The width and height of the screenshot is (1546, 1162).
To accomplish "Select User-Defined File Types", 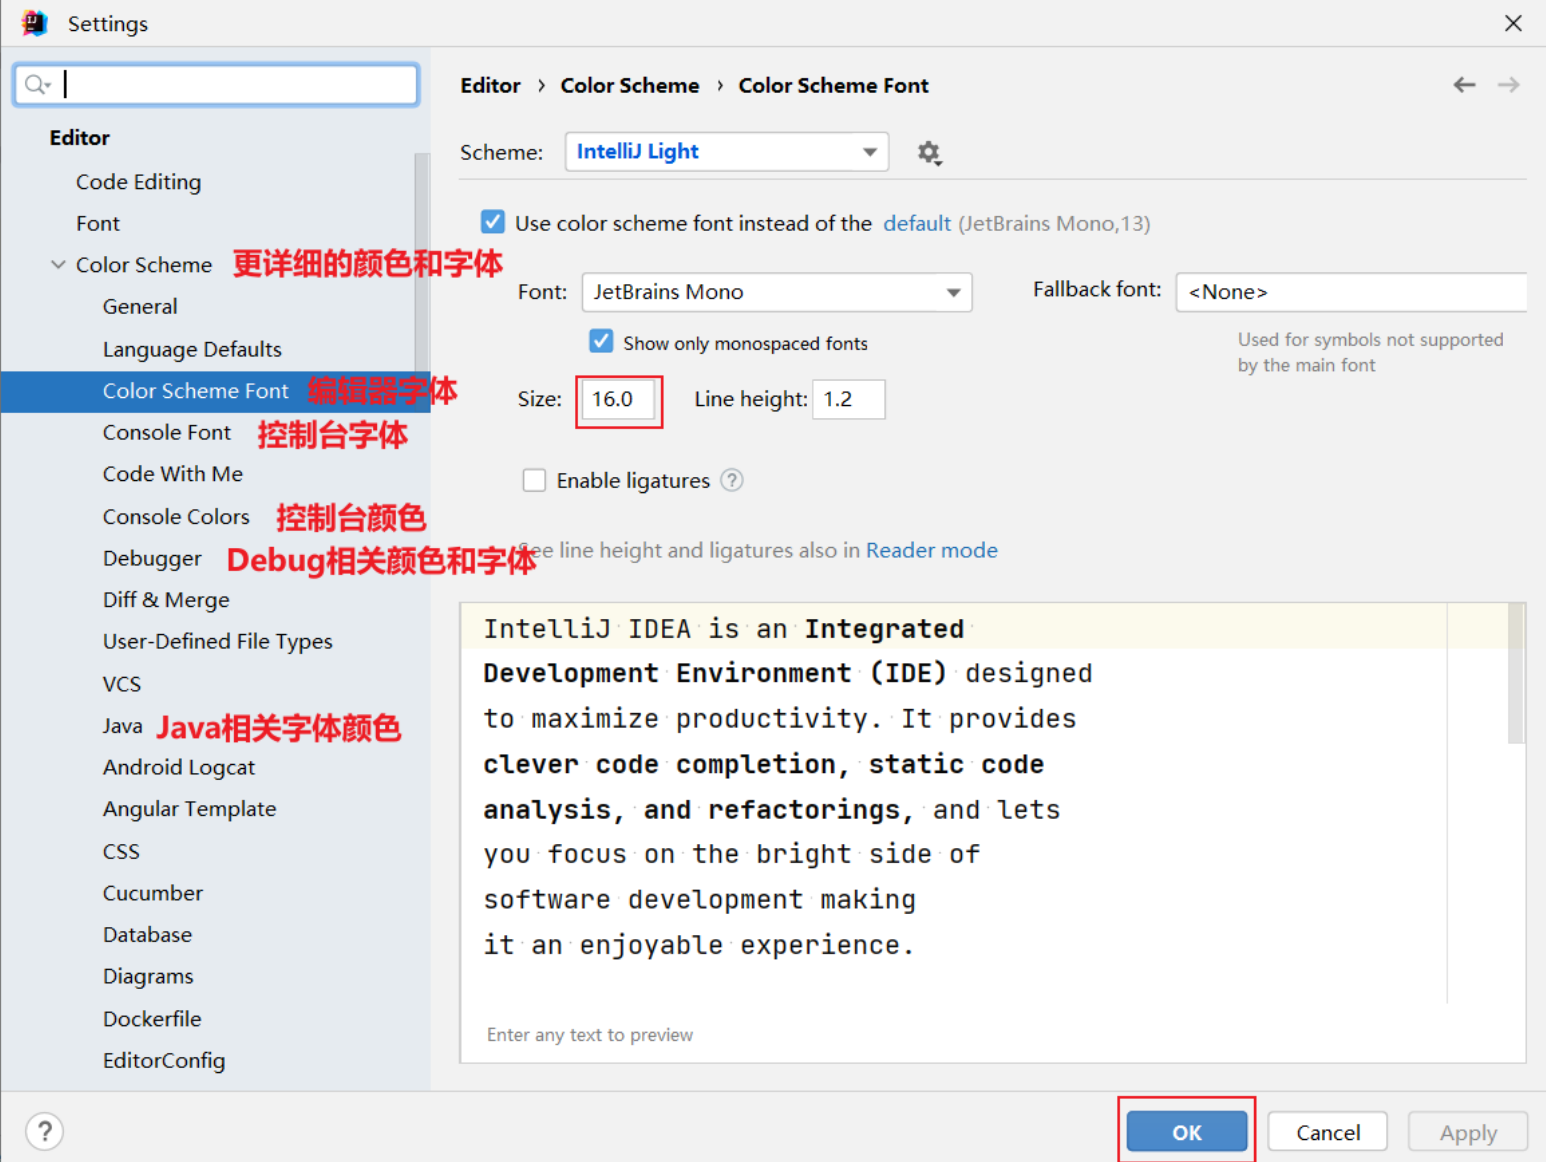I will point(217,641).
